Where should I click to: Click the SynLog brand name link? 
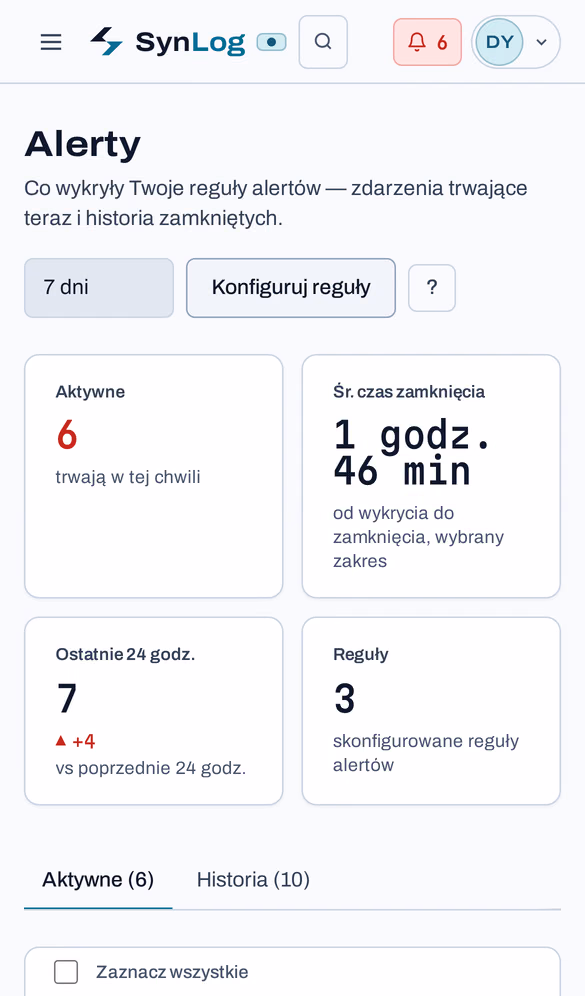click(190, 43)
